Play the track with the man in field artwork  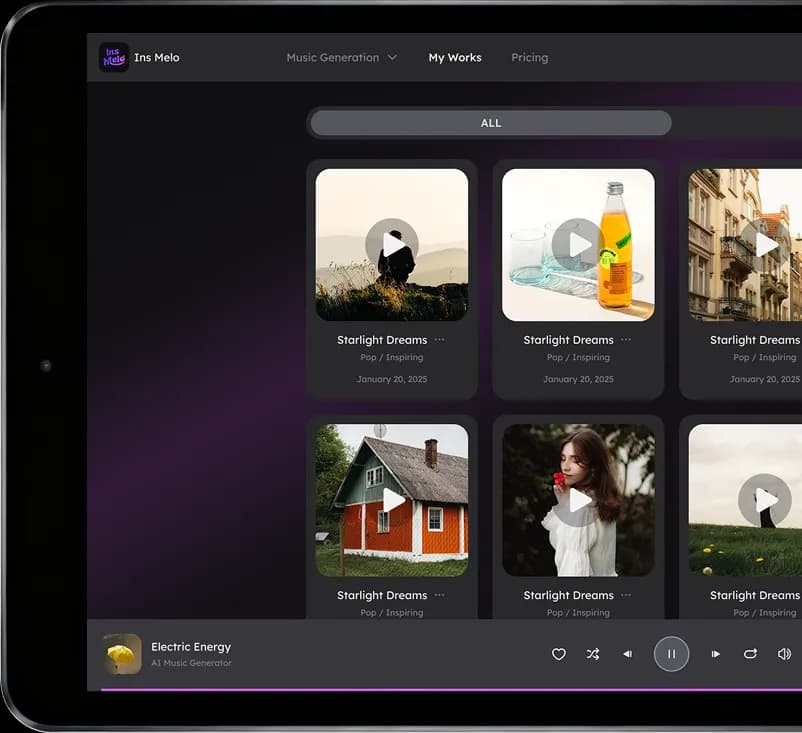coord(392,245)
